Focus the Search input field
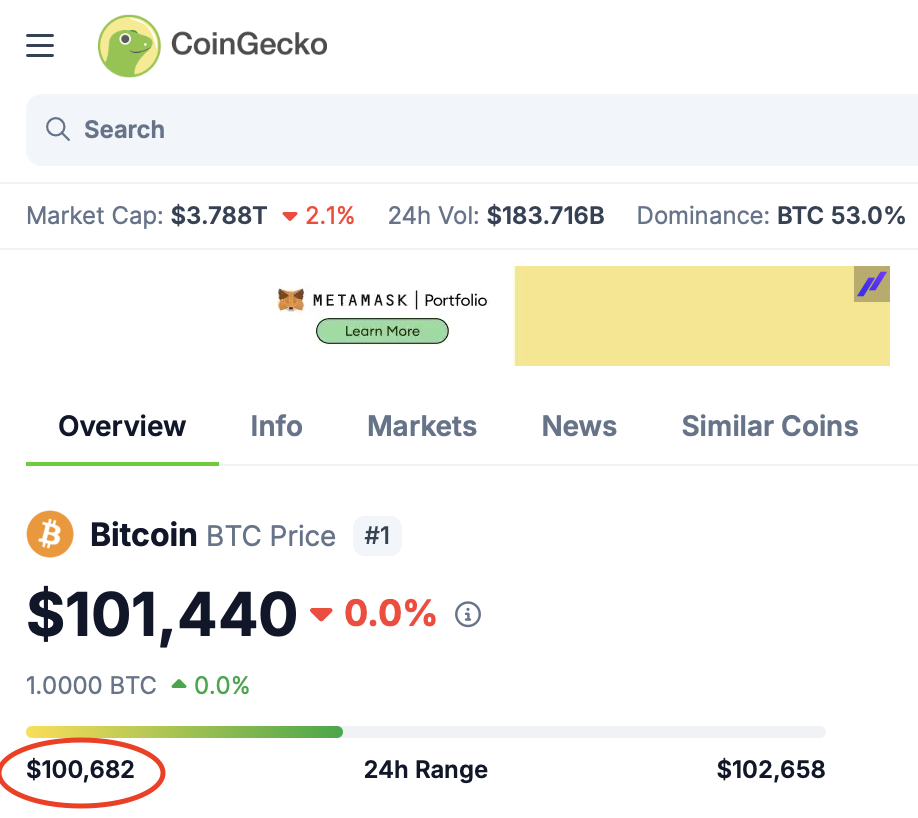Screen dimensions: 918x818 pyautogui.click(x=472, y=129)
